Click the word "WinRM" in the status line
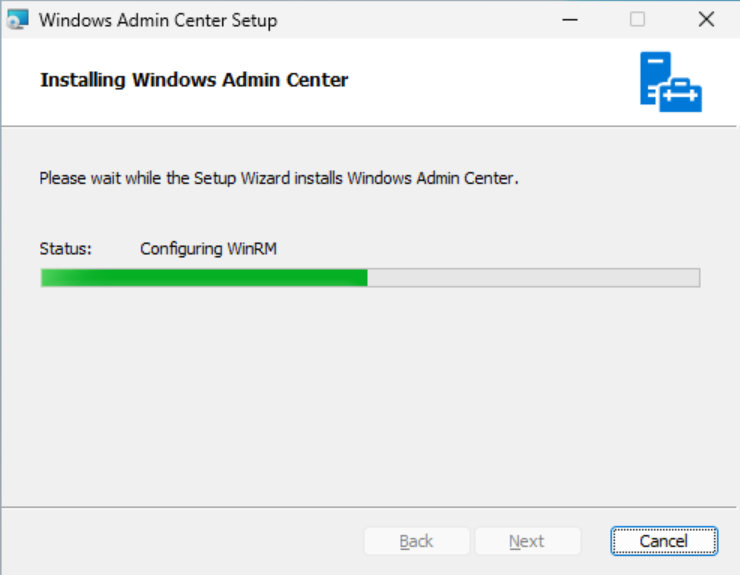 click(x=252, y=249)
